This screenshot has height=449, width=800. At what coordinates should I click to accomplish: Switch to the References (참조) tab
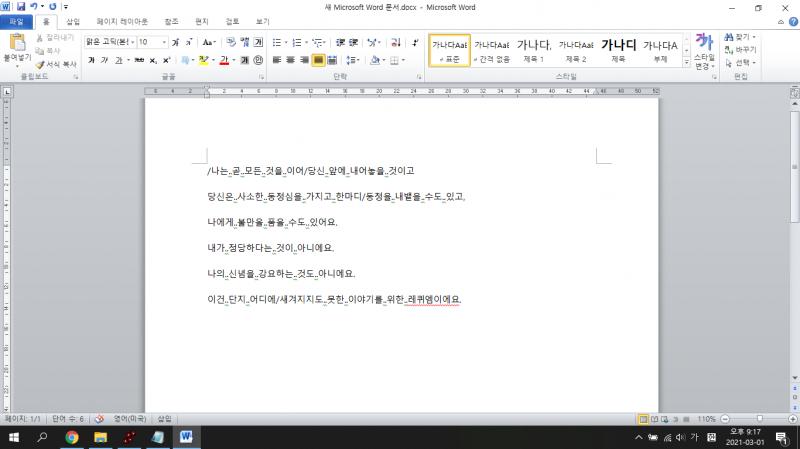pyautogui.click(x=171, y=21)
